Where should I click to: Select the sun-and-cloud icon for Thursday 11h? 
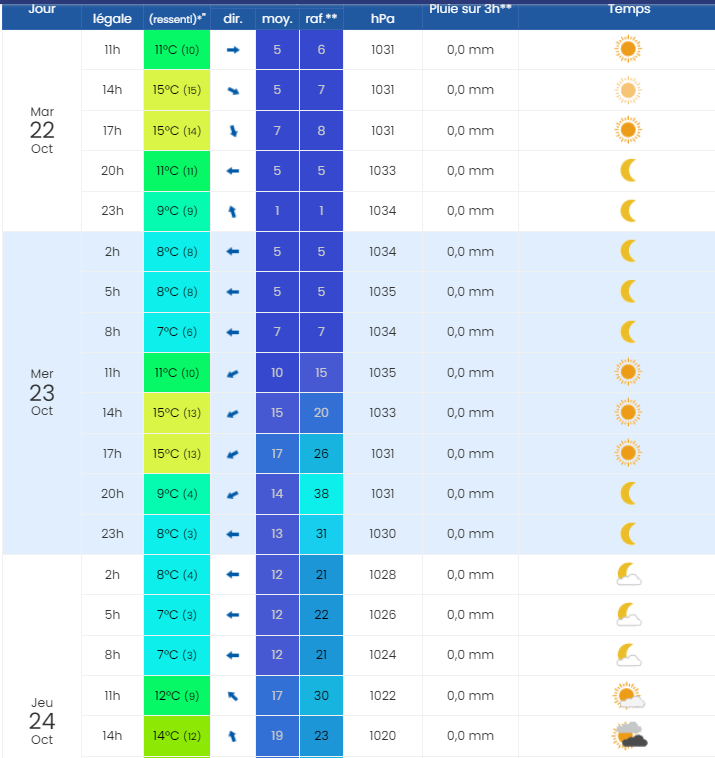tap(628, 695)
